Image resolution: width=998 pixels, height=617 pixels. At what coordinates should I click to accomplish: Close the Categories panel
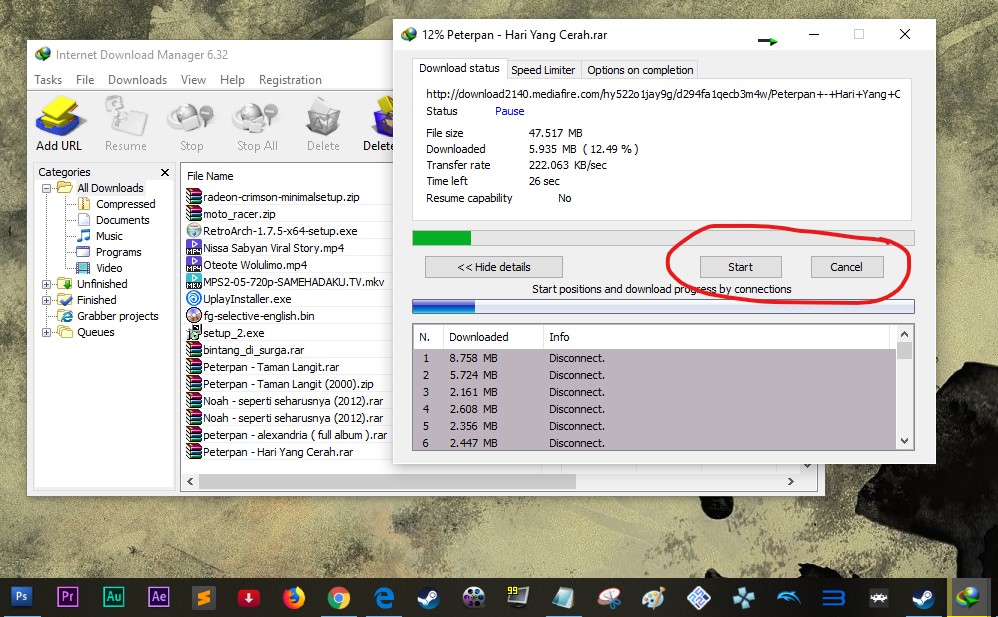click(x=165, y=172)
